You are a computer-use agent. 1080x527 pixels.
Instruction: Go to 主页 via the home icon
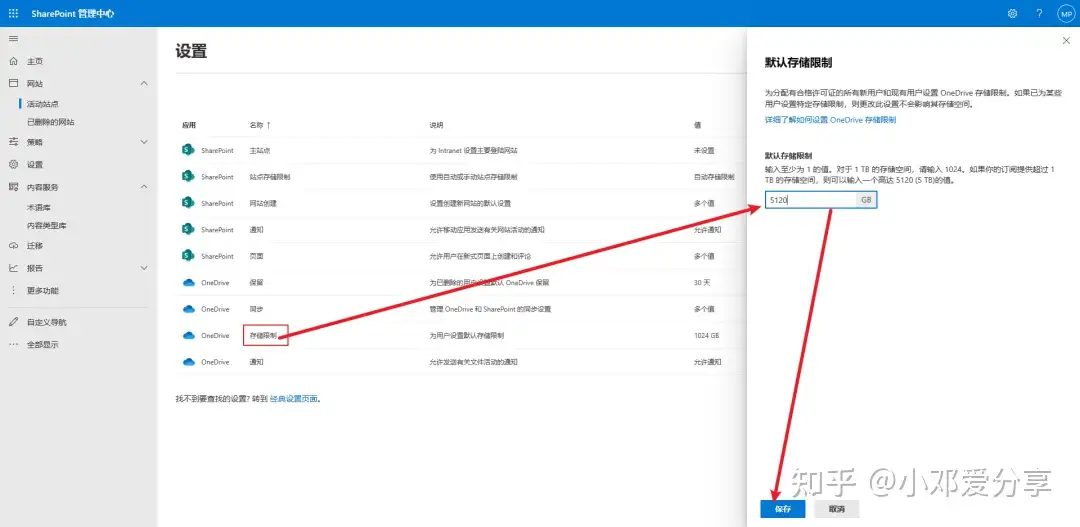[13, 61]
